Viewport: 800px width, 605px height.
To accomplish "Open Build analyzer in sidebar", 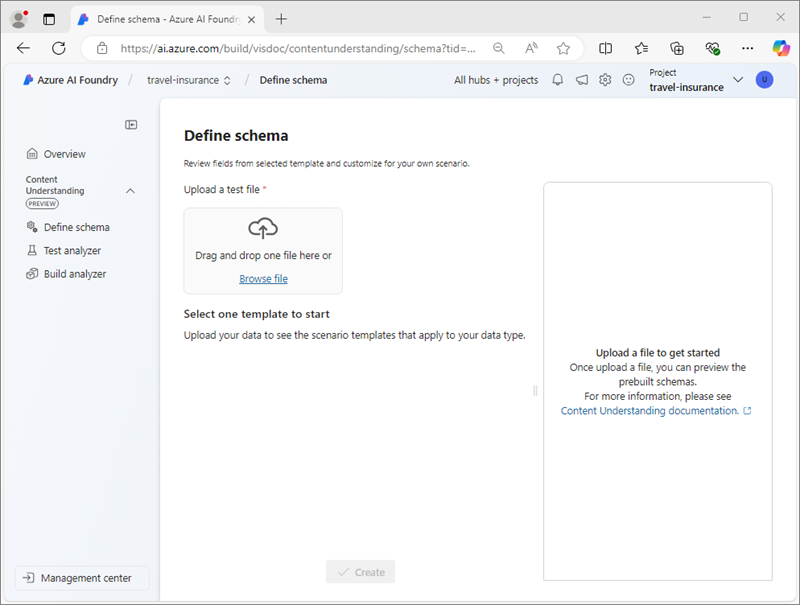I will click(66, 274).
